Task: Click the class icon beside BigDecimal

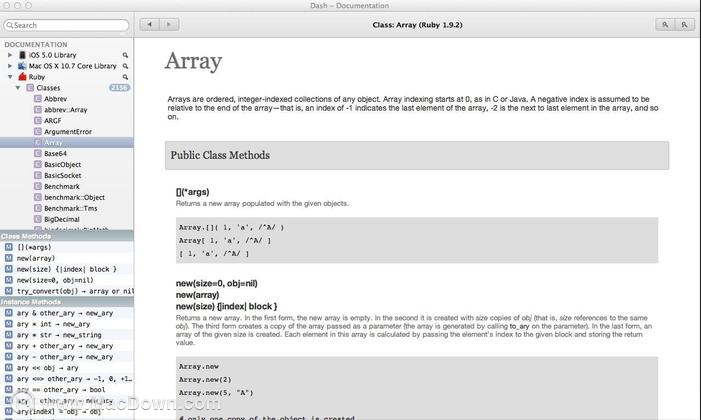Action: [x=38, y=219]
